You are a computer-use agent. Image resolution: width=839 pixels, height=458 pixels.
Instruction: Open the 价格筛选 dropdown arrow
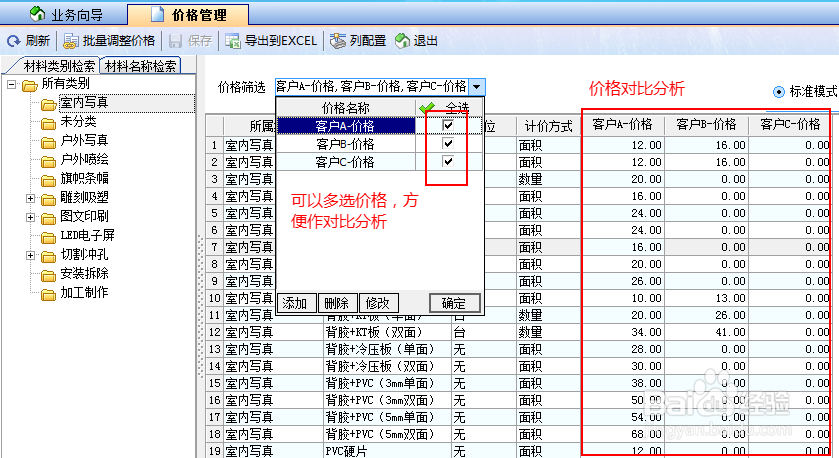pyautogui.click(x=477, y=86)
